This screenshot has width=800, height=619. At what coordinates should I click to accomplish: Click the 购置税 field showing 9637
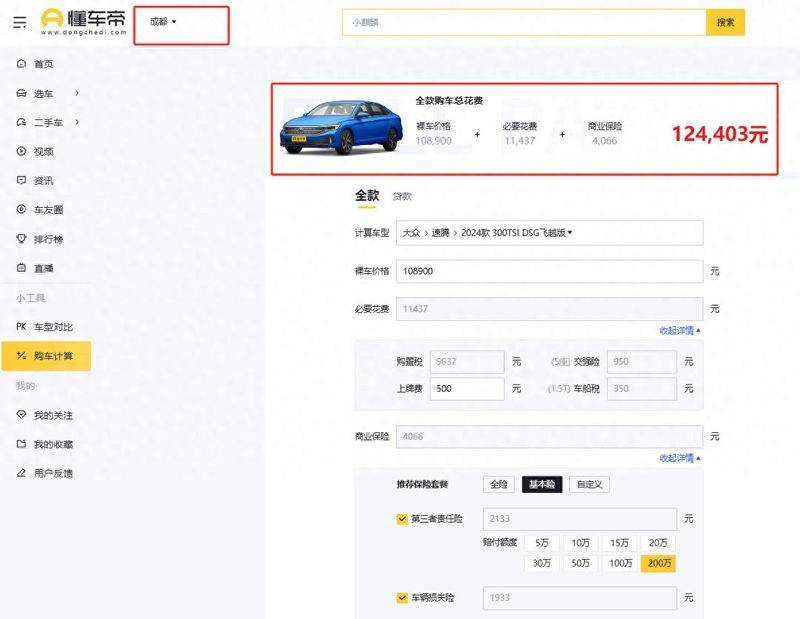pos(467,361)
